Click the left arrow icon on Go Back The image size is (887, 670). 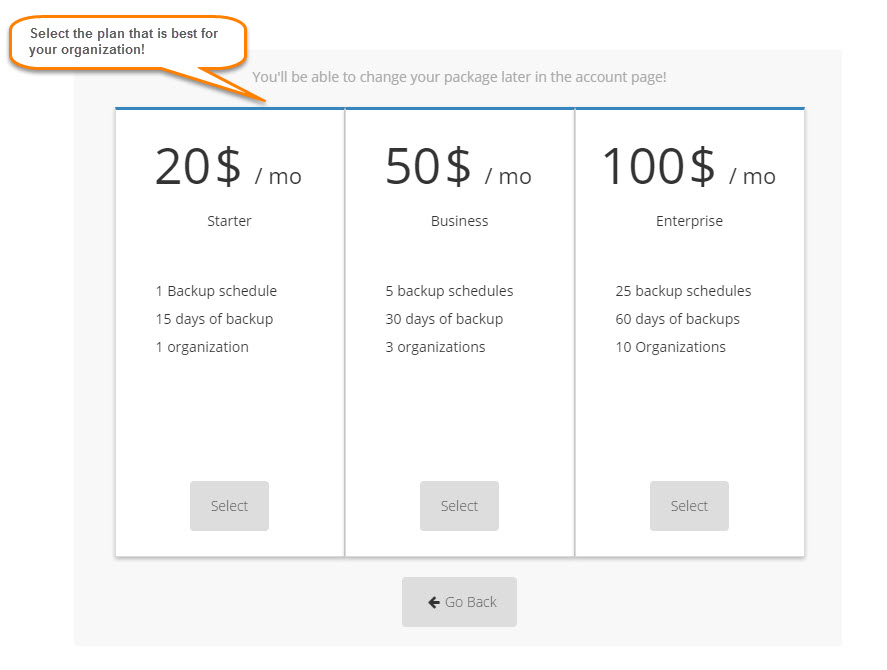[x=434, y=602]
